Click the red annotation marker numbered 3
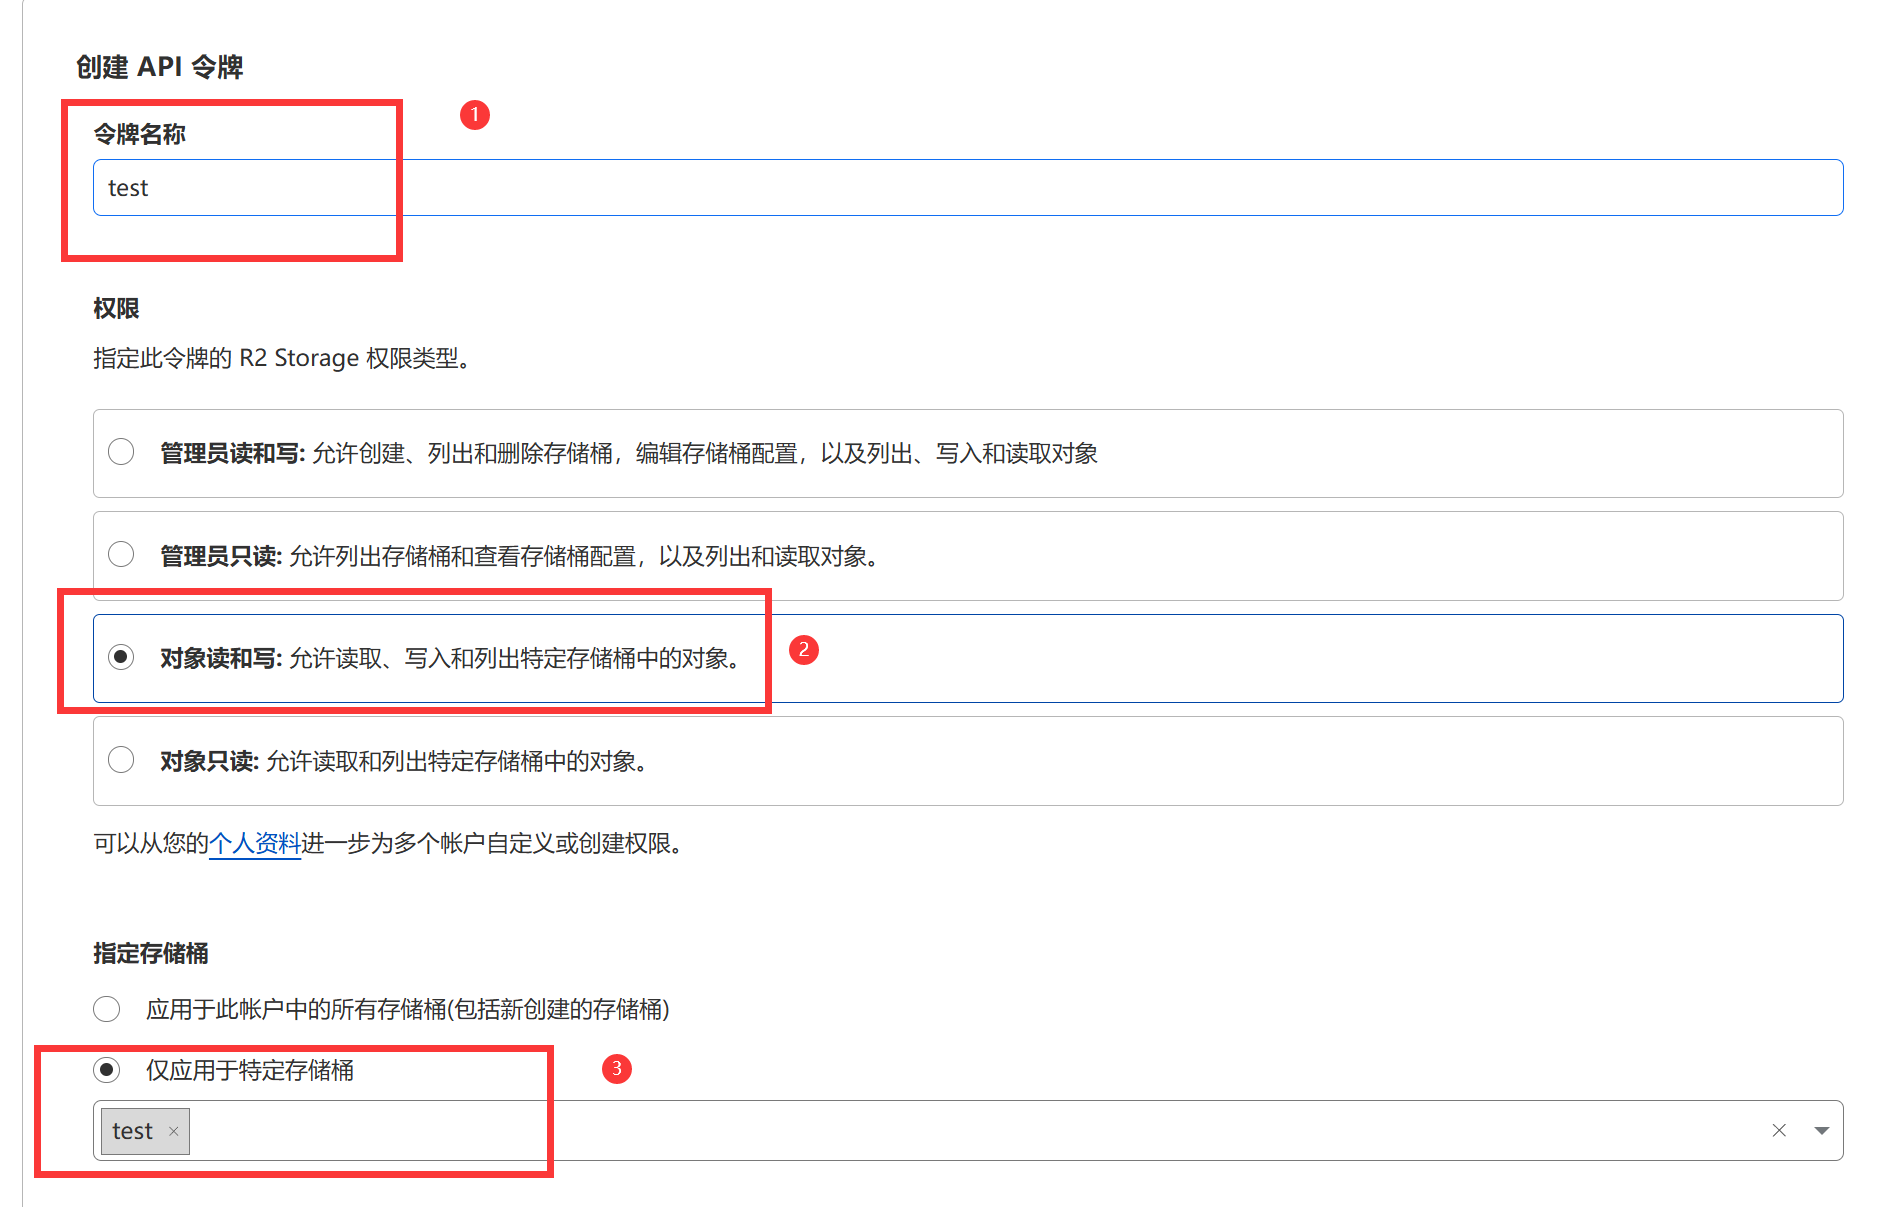The image size is (1900, 1207). click(x=617, y=1069)
